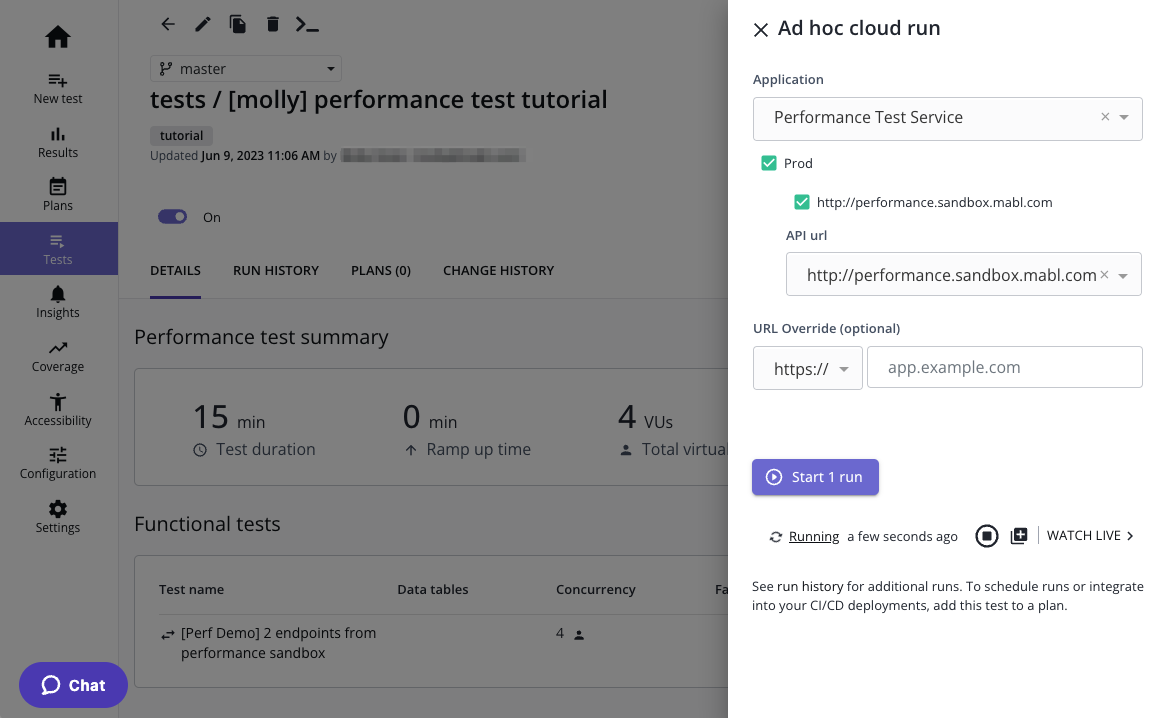Screen dimensions: 1164x718
Task: Close the Ad hoc cloud run panel
Action: pos(761,30)
